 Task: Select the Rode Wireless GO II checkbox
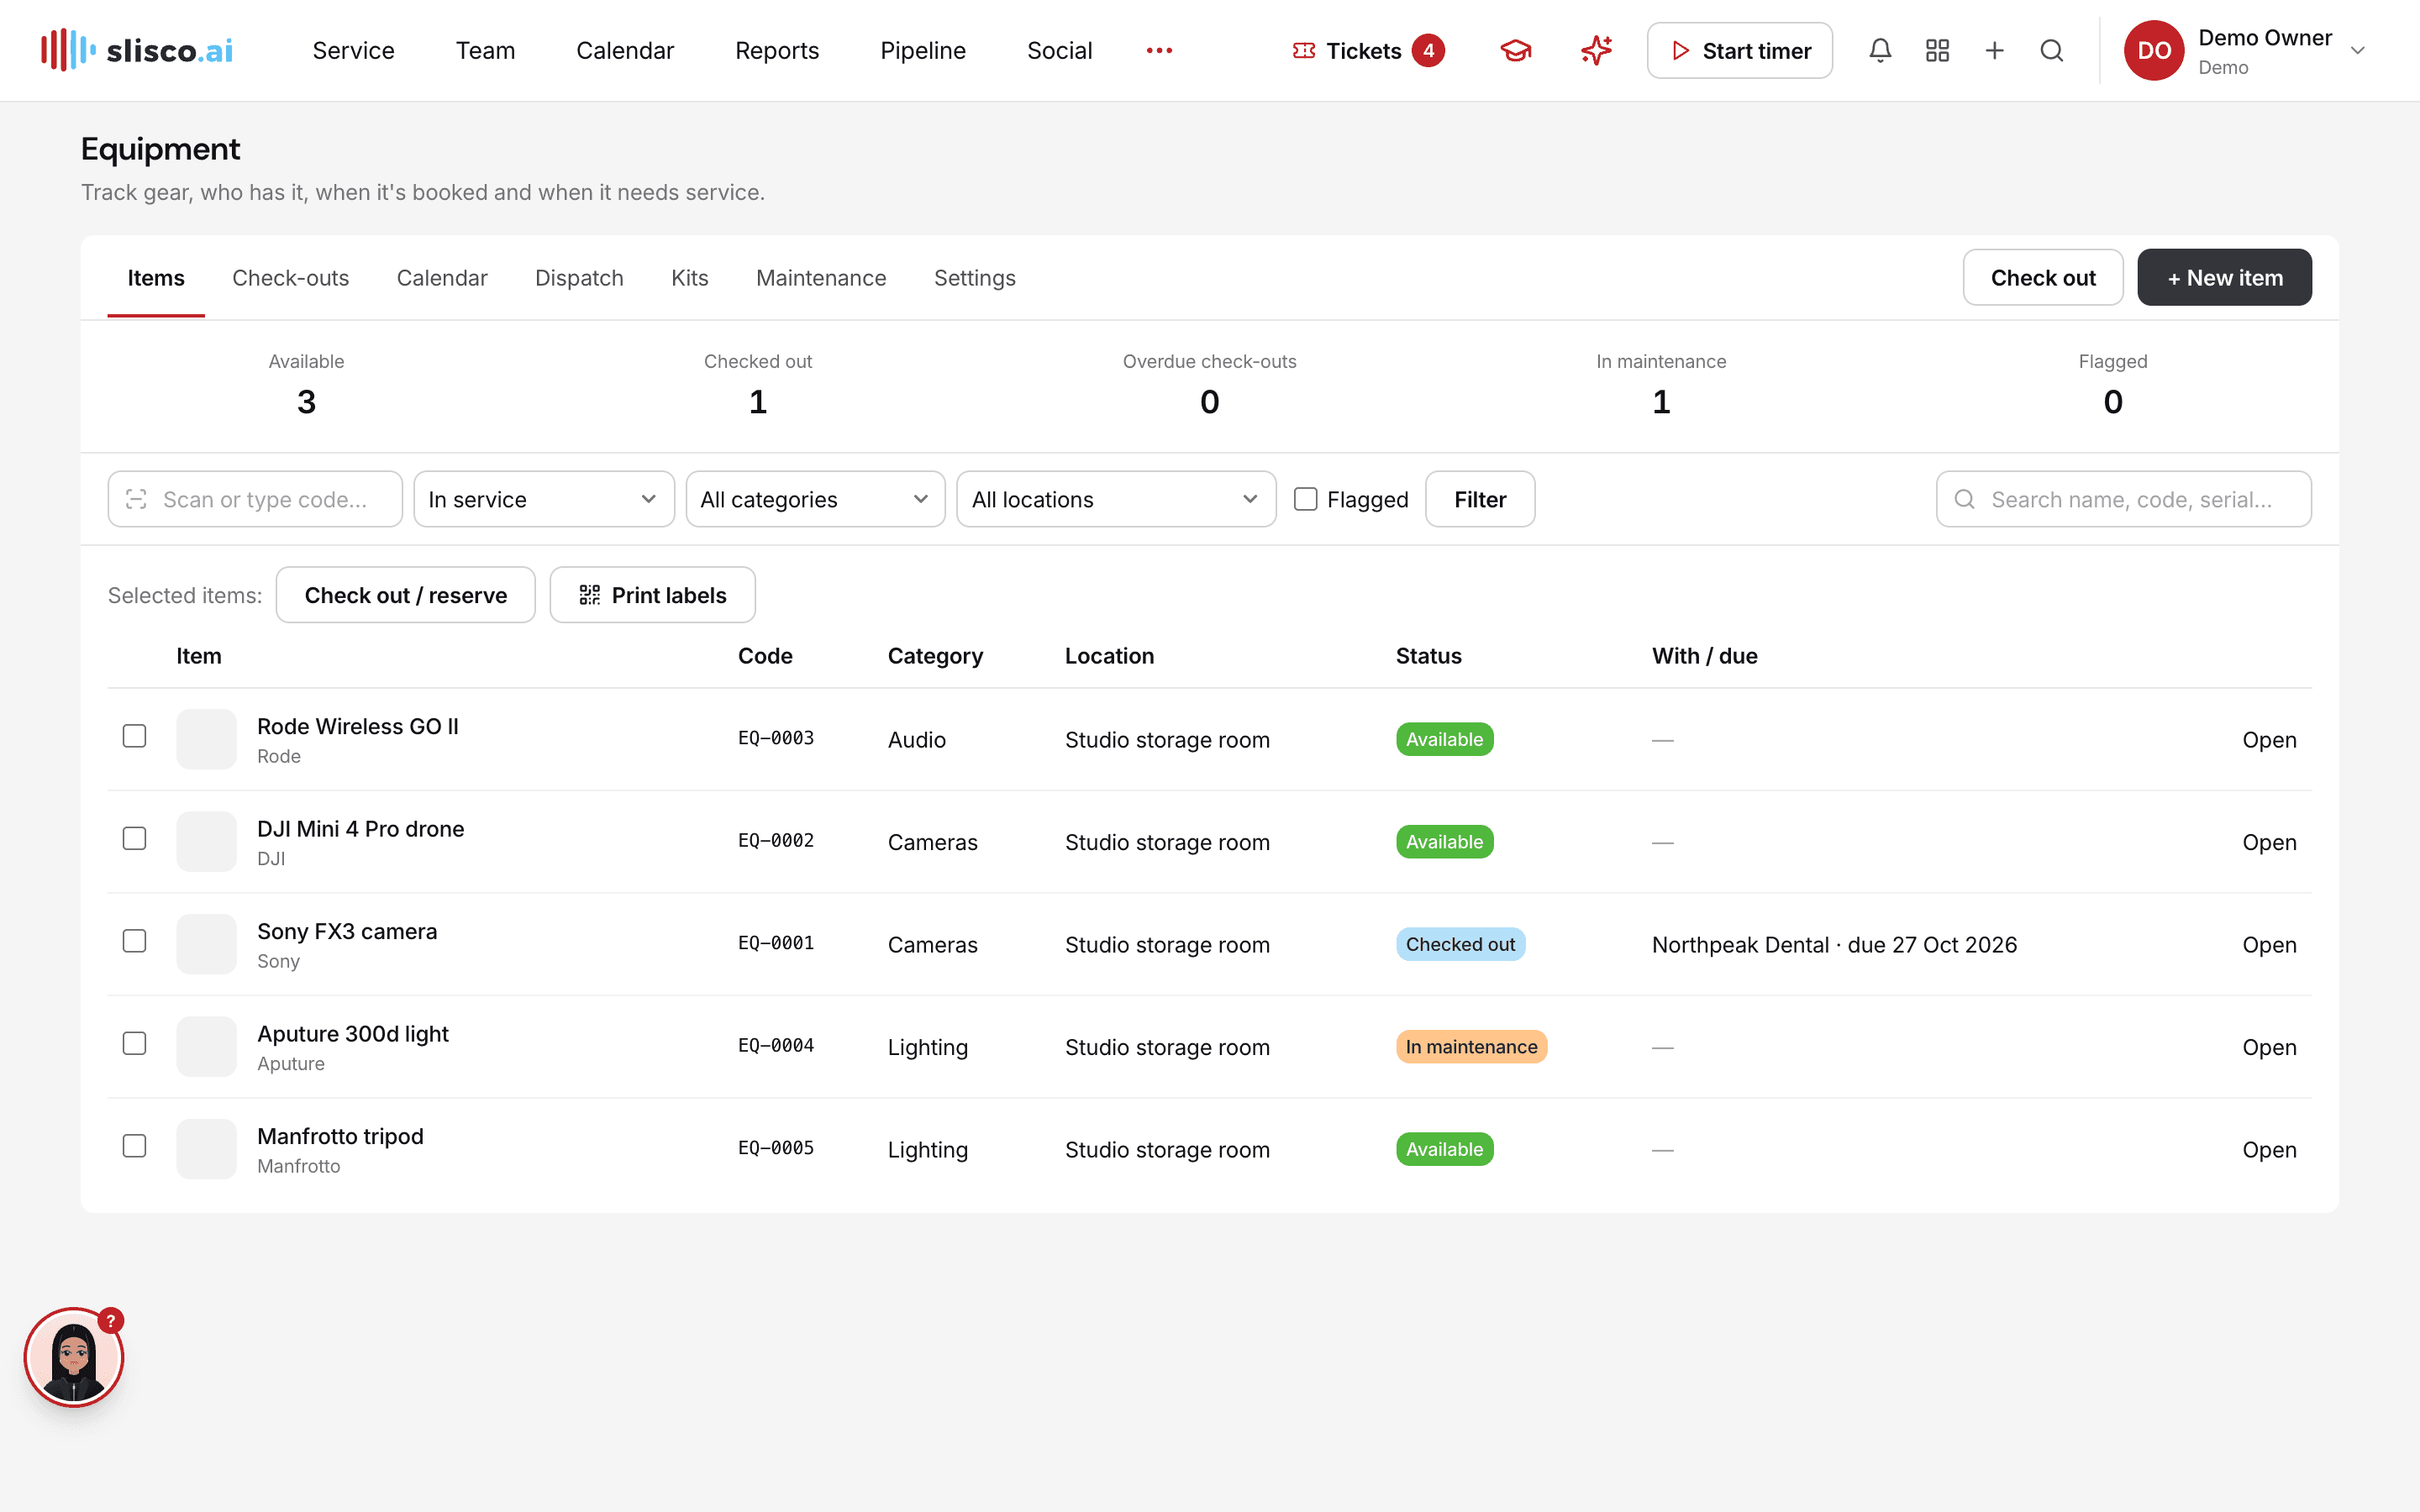coord(134,736)
